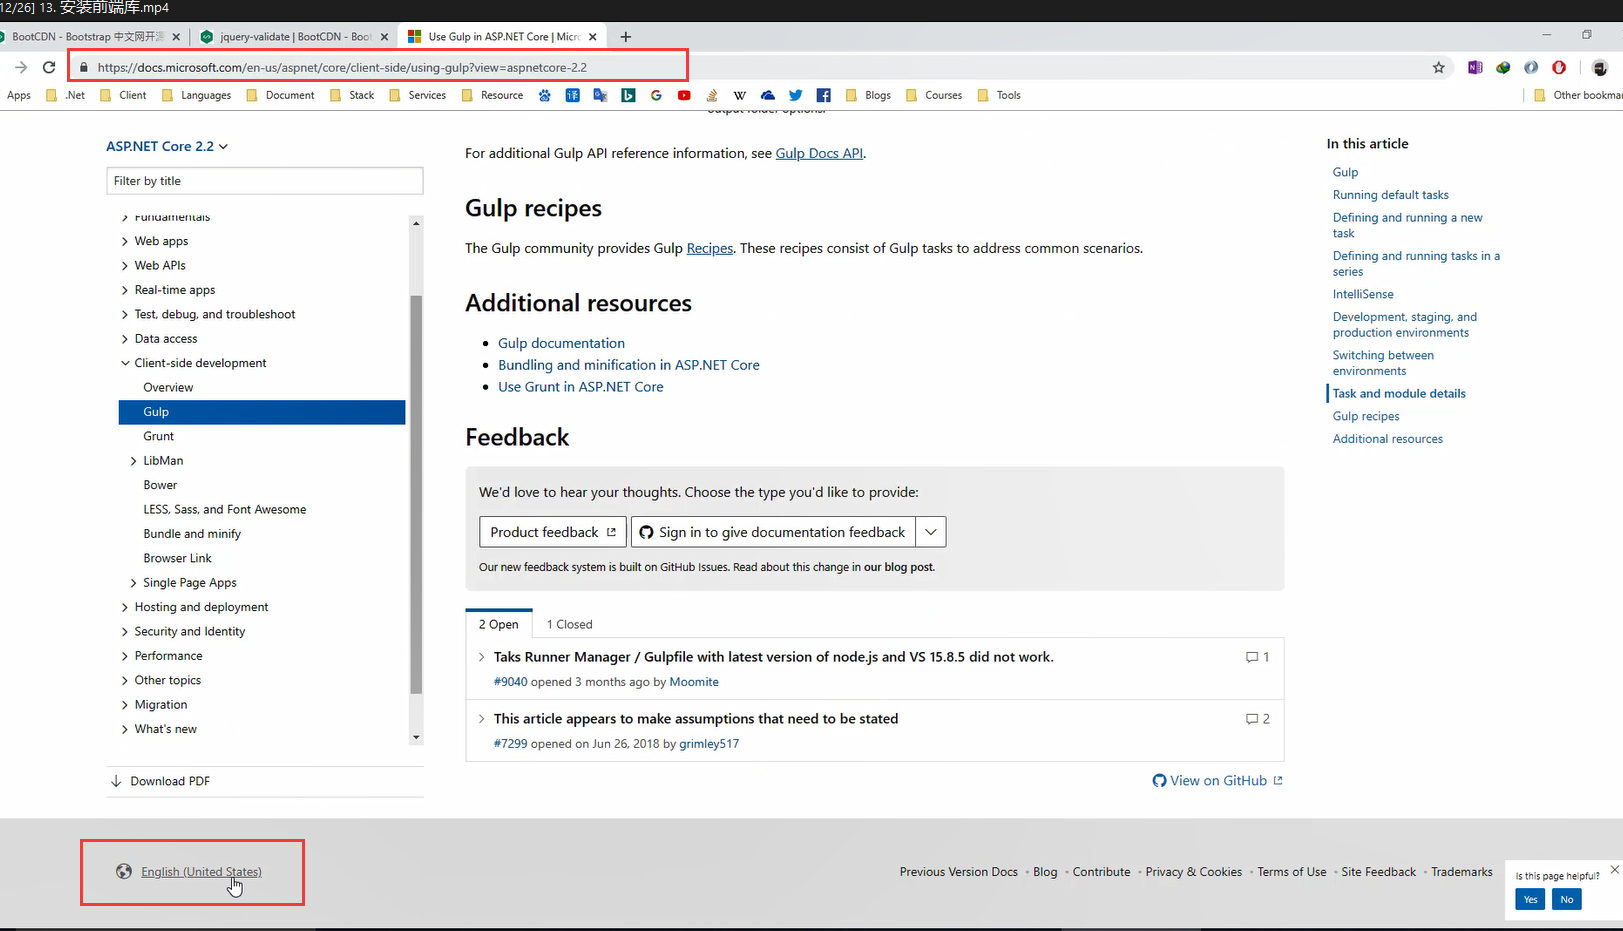Open the YouTube bookmark icon
This screenshot has width=1623, height=931.
point(684,95)
